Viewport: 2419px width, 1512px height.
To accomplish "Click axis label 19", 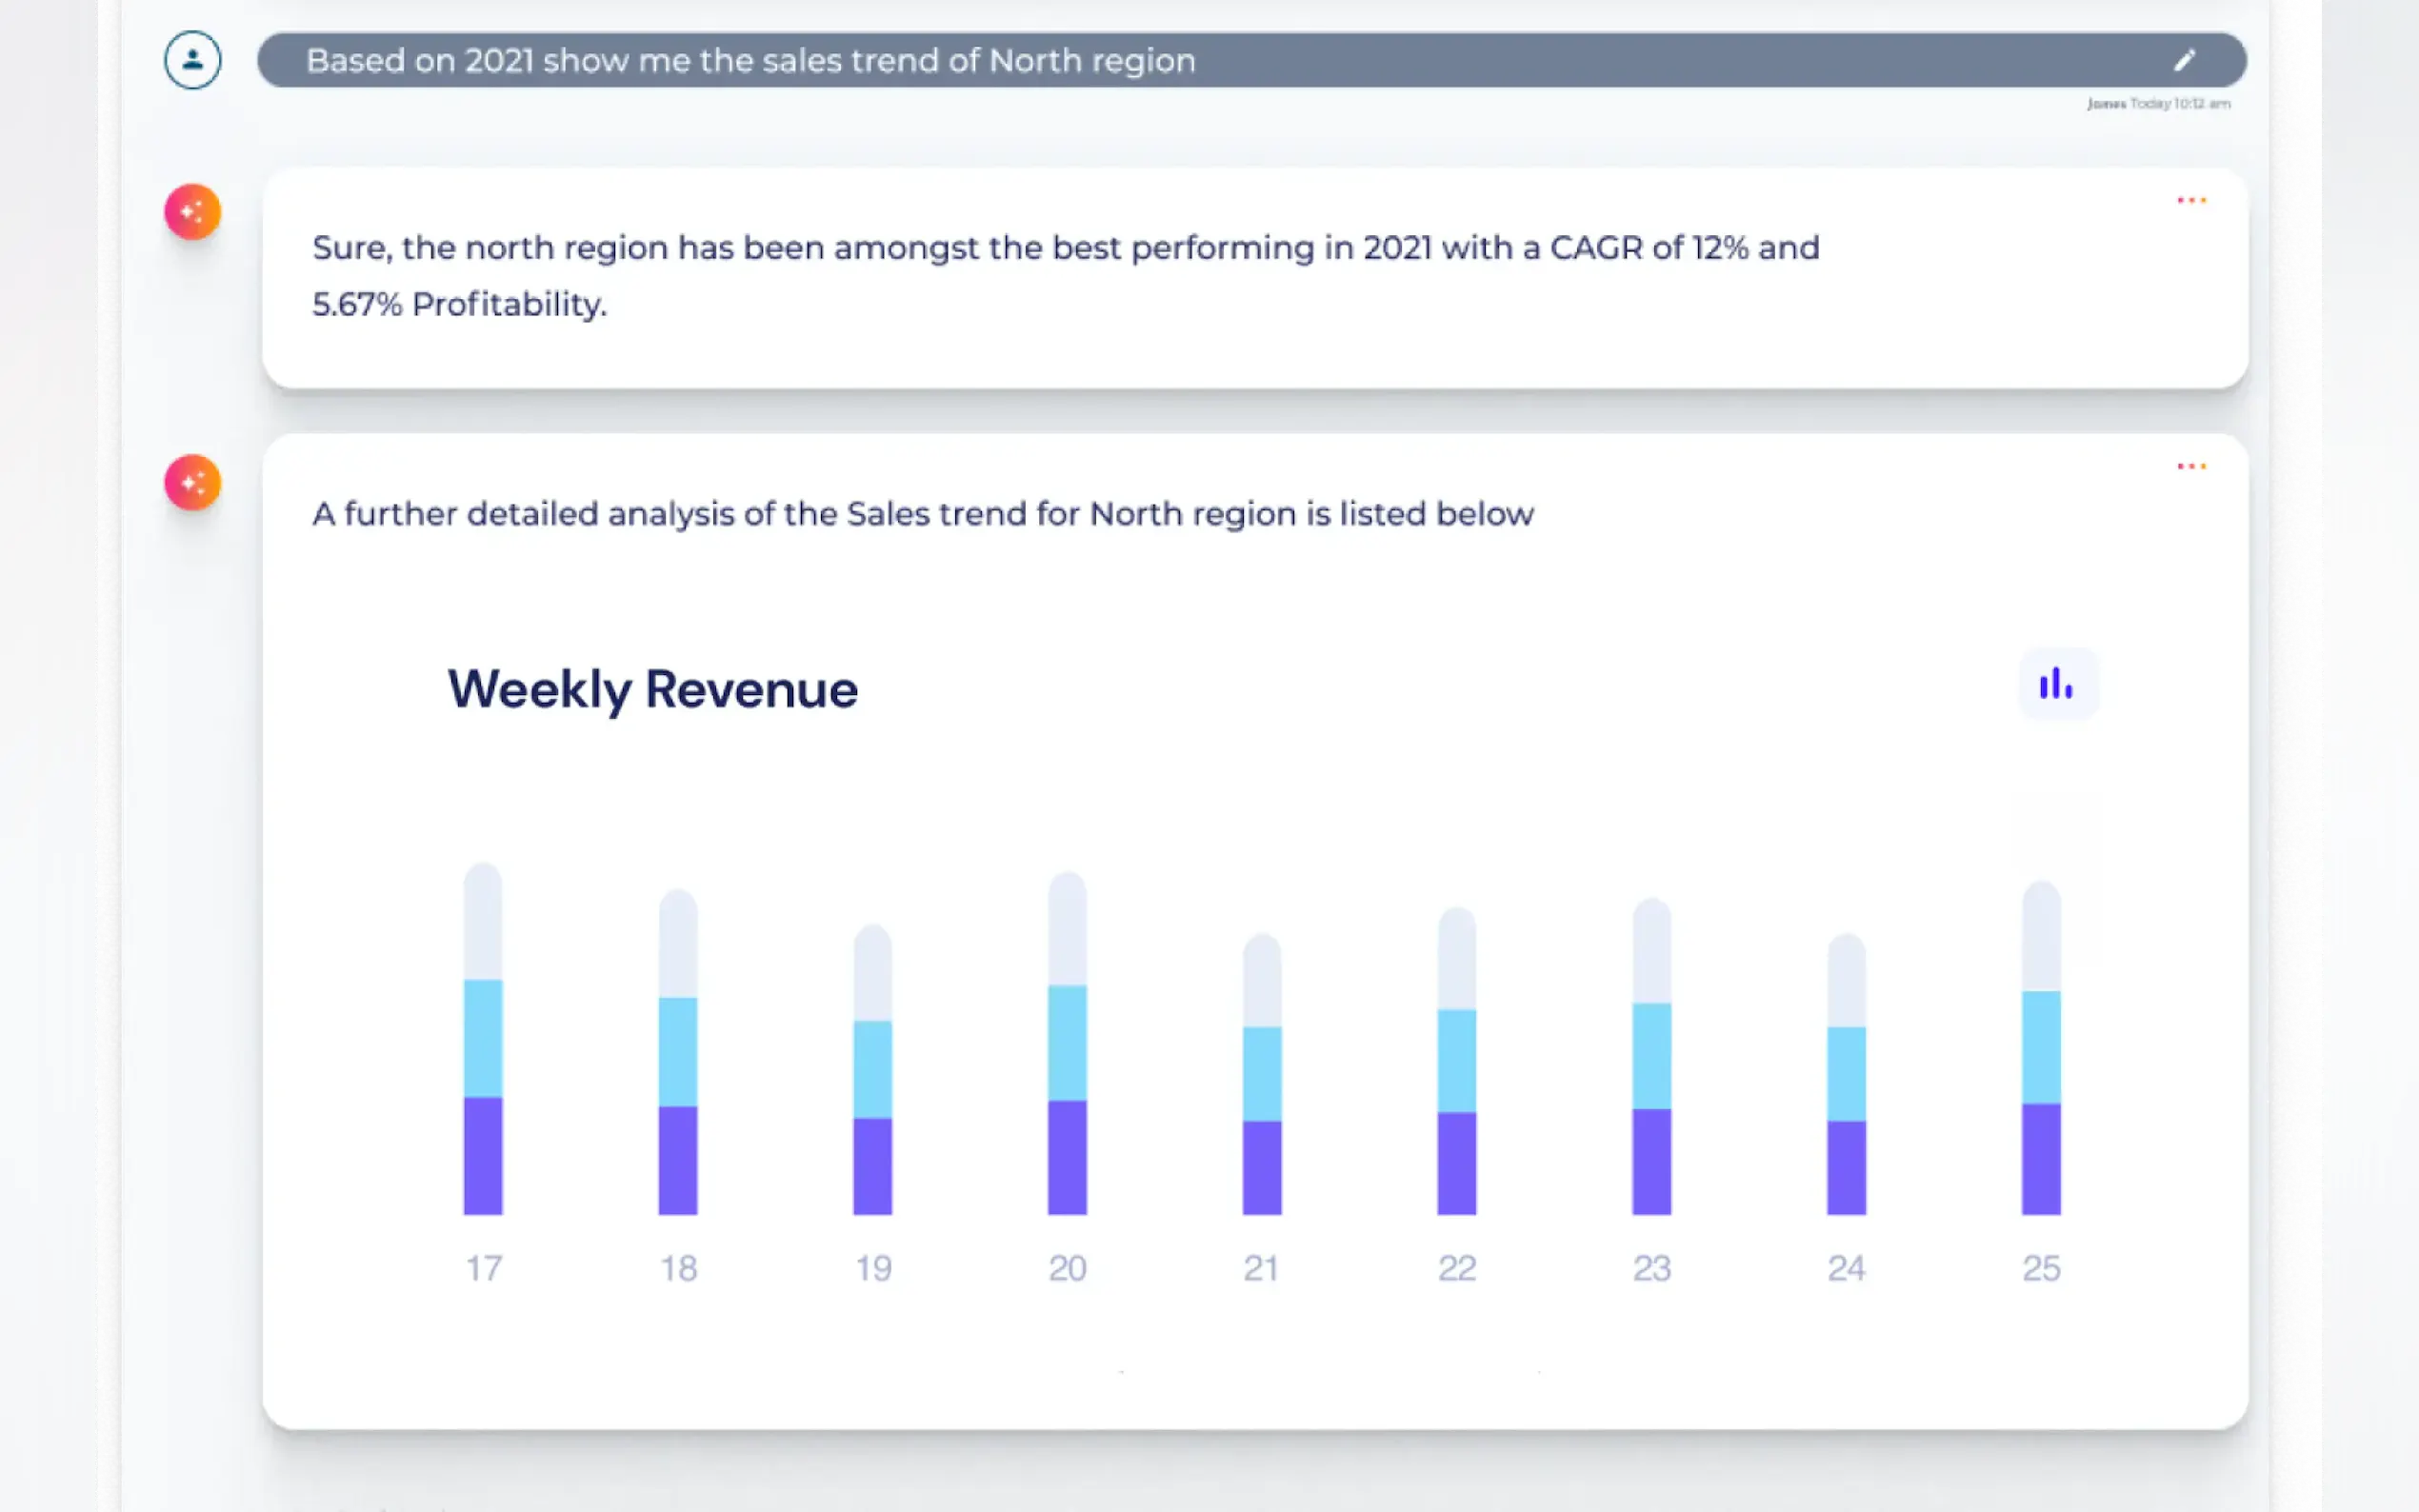I will (873, 1268).
